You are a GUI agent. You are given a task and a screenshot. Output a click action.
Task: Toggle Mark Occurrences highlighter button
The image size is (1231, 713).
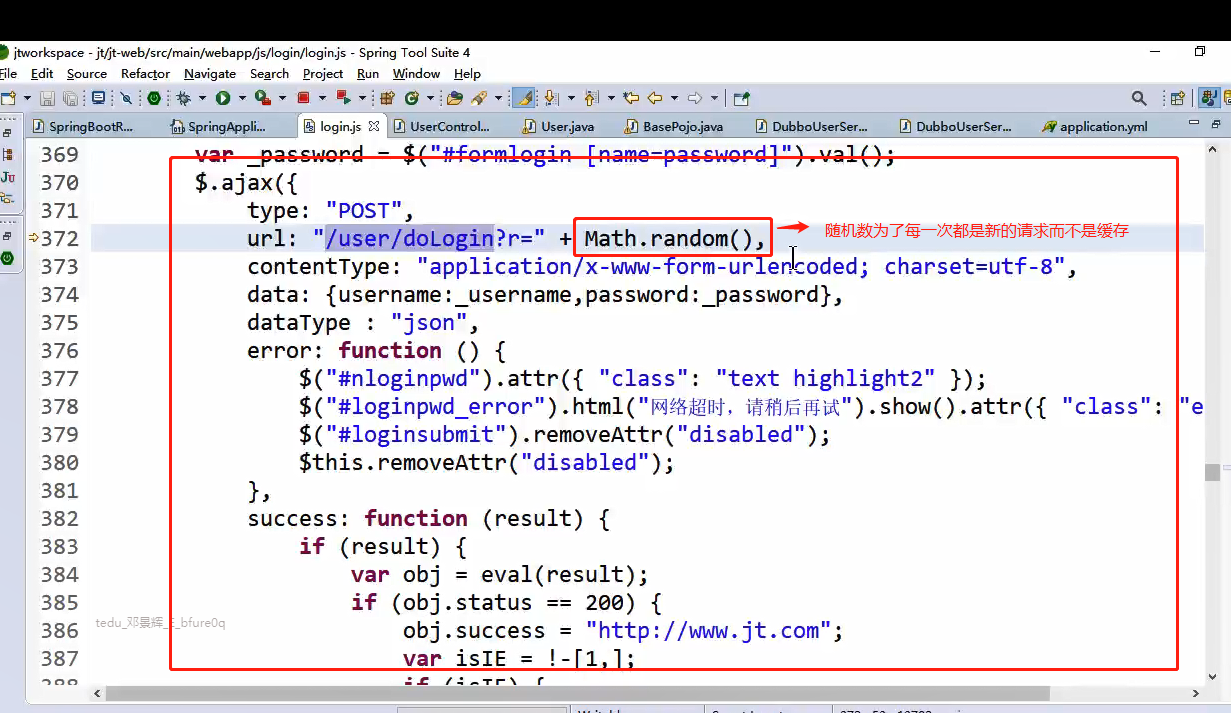click(x=523, y=98)
